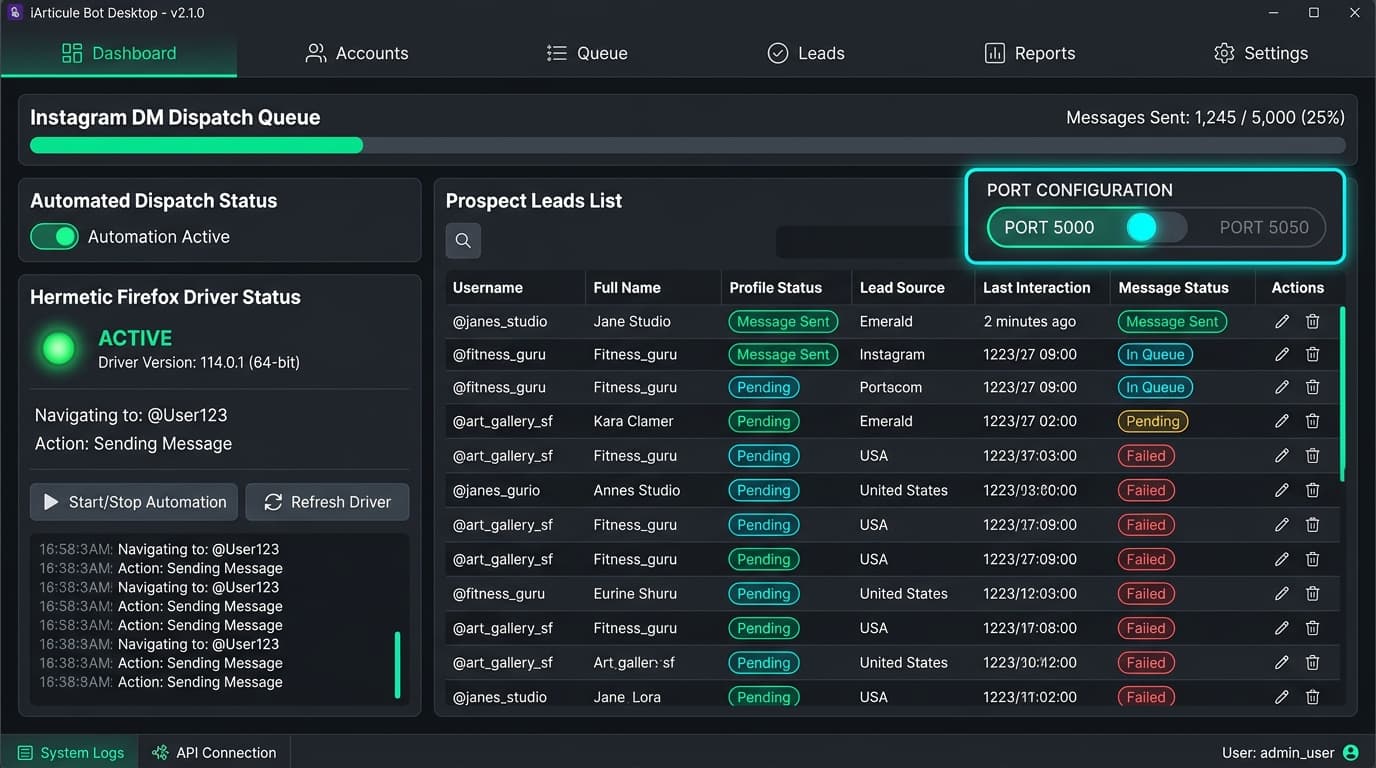1376x768 pixels.
Task: Click the Last Interaction column header
Action: click(1037, 287)
